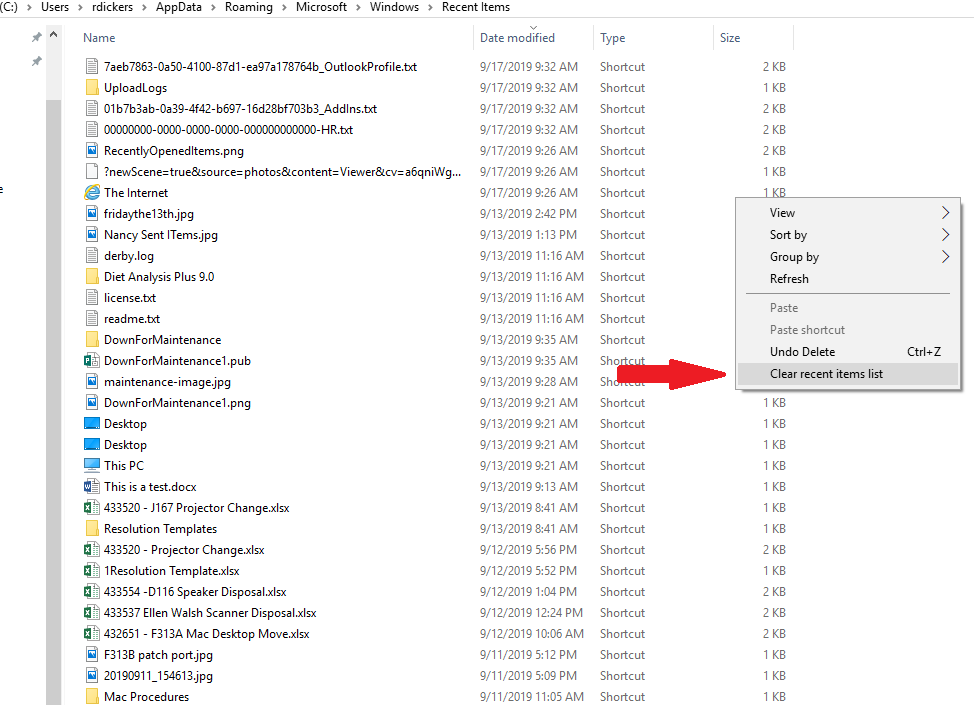Open path dropdown after rdickers breadcrumb
974x705 pixels.
[x=145, y=7]
